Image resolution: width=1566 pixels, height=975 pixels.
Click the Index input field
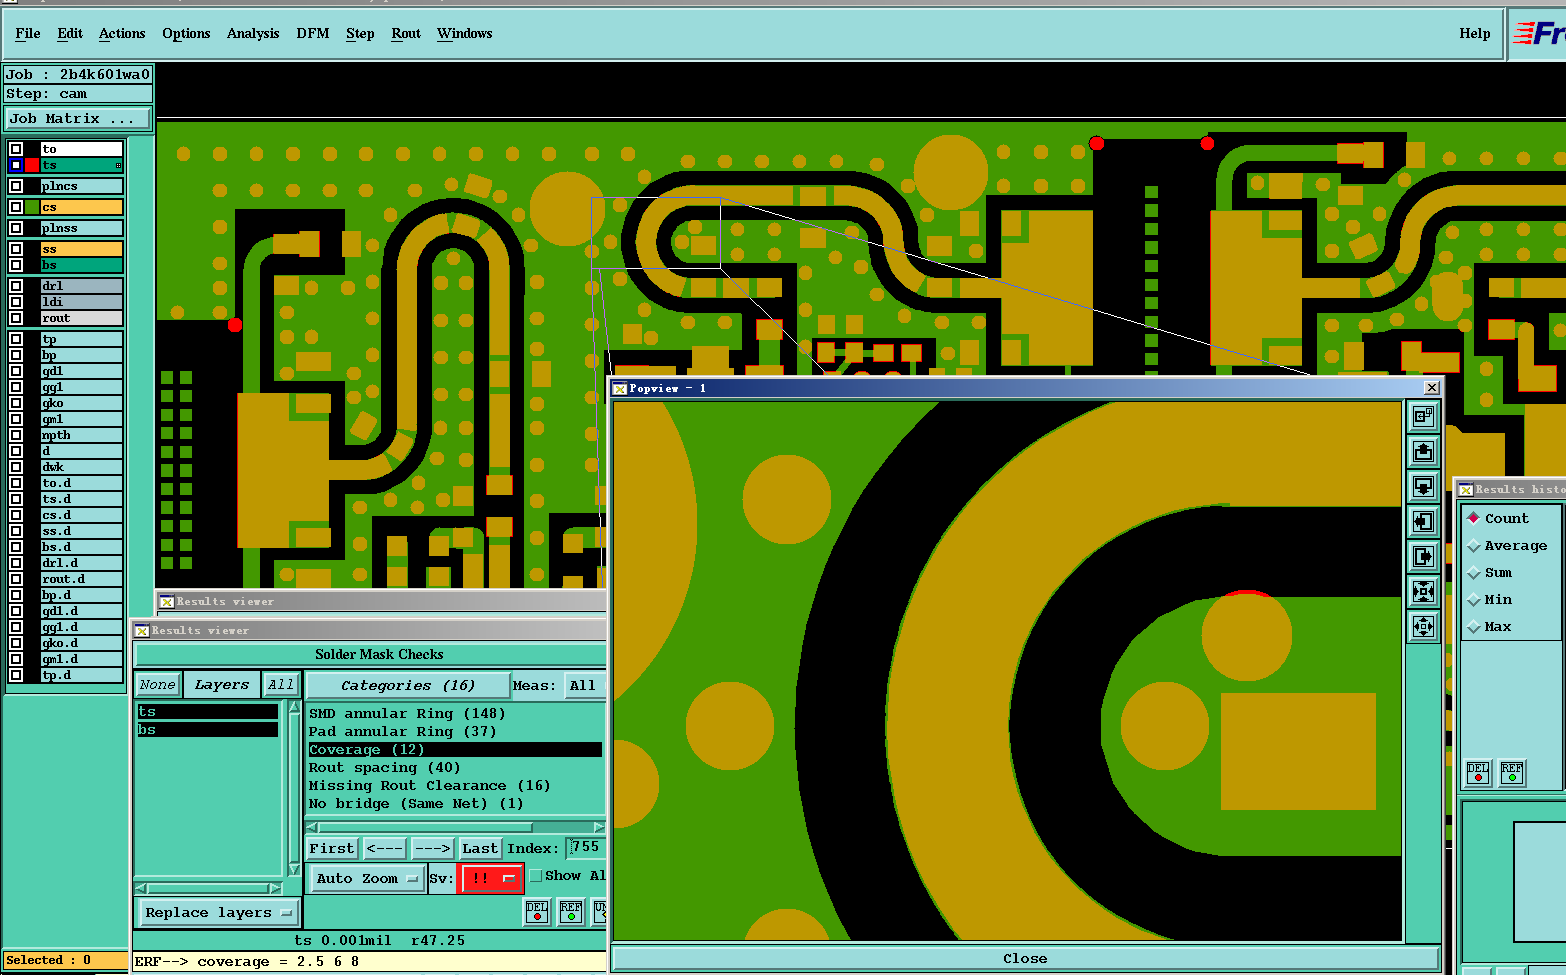[585, 848]
